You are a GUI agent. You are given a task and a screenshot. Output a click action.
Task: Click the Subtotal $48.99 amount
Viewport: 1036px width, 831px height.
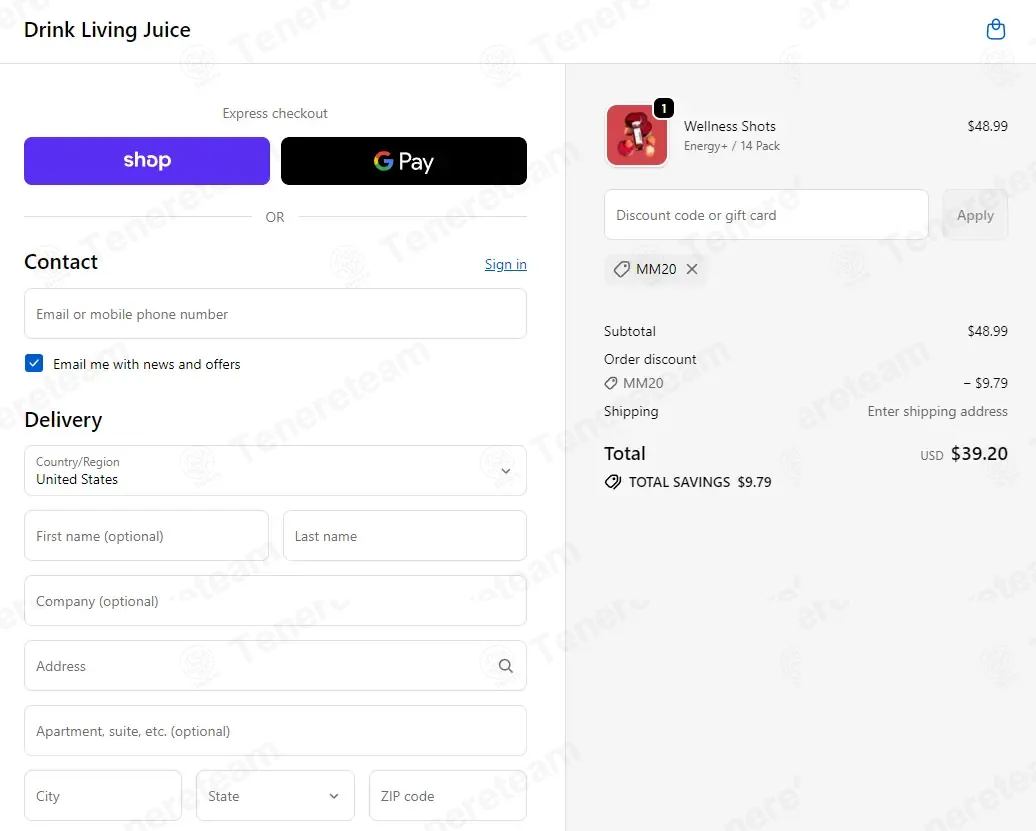click(987, 331)
